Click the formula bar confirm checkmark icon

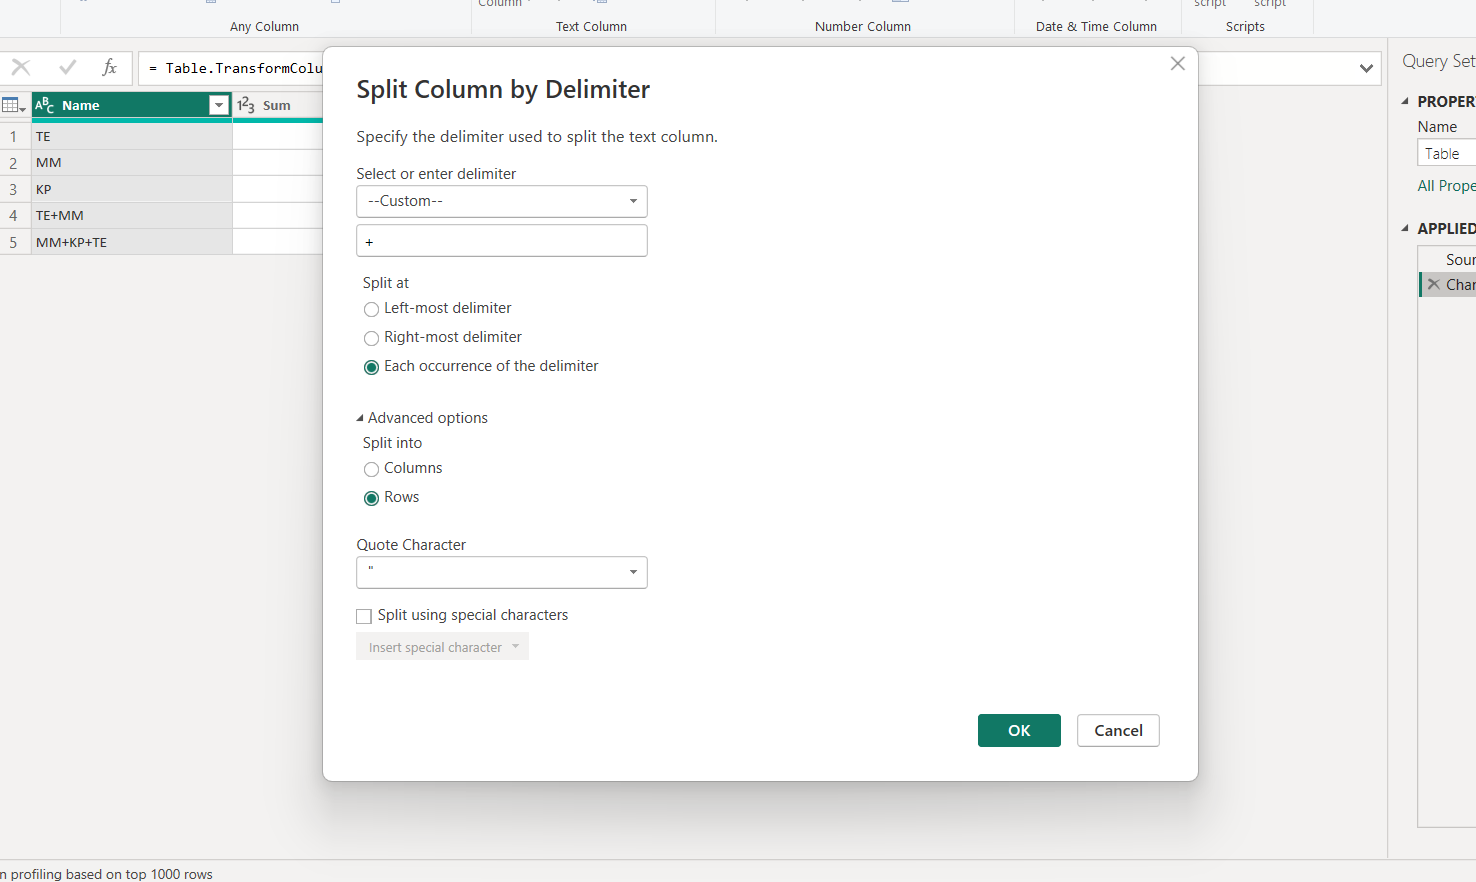pyautogui.click(x=68, y=68)
